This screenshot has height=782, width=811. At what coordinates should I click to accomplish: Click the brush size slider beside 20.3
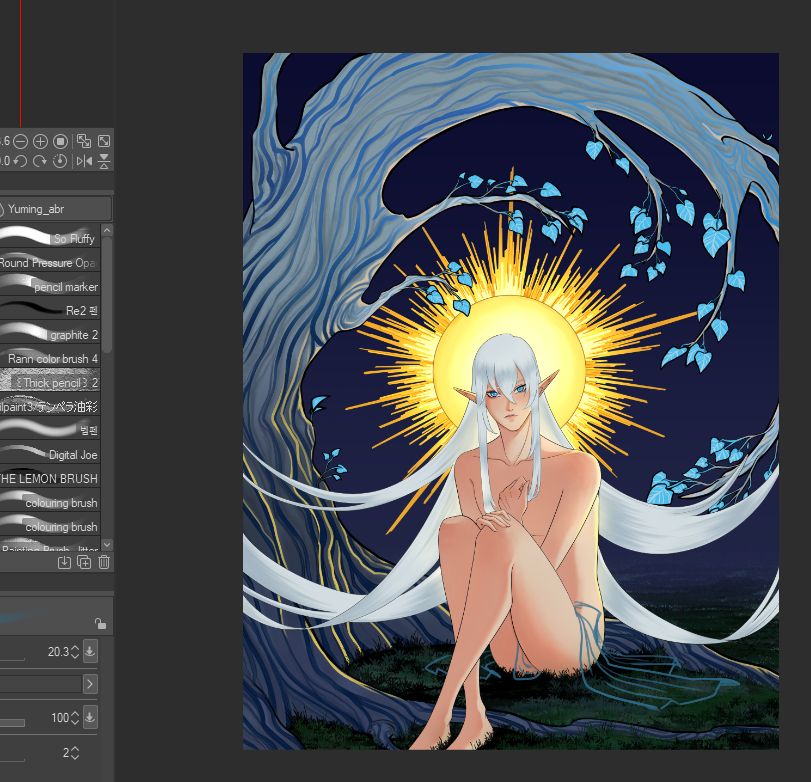tap(12, 659)
